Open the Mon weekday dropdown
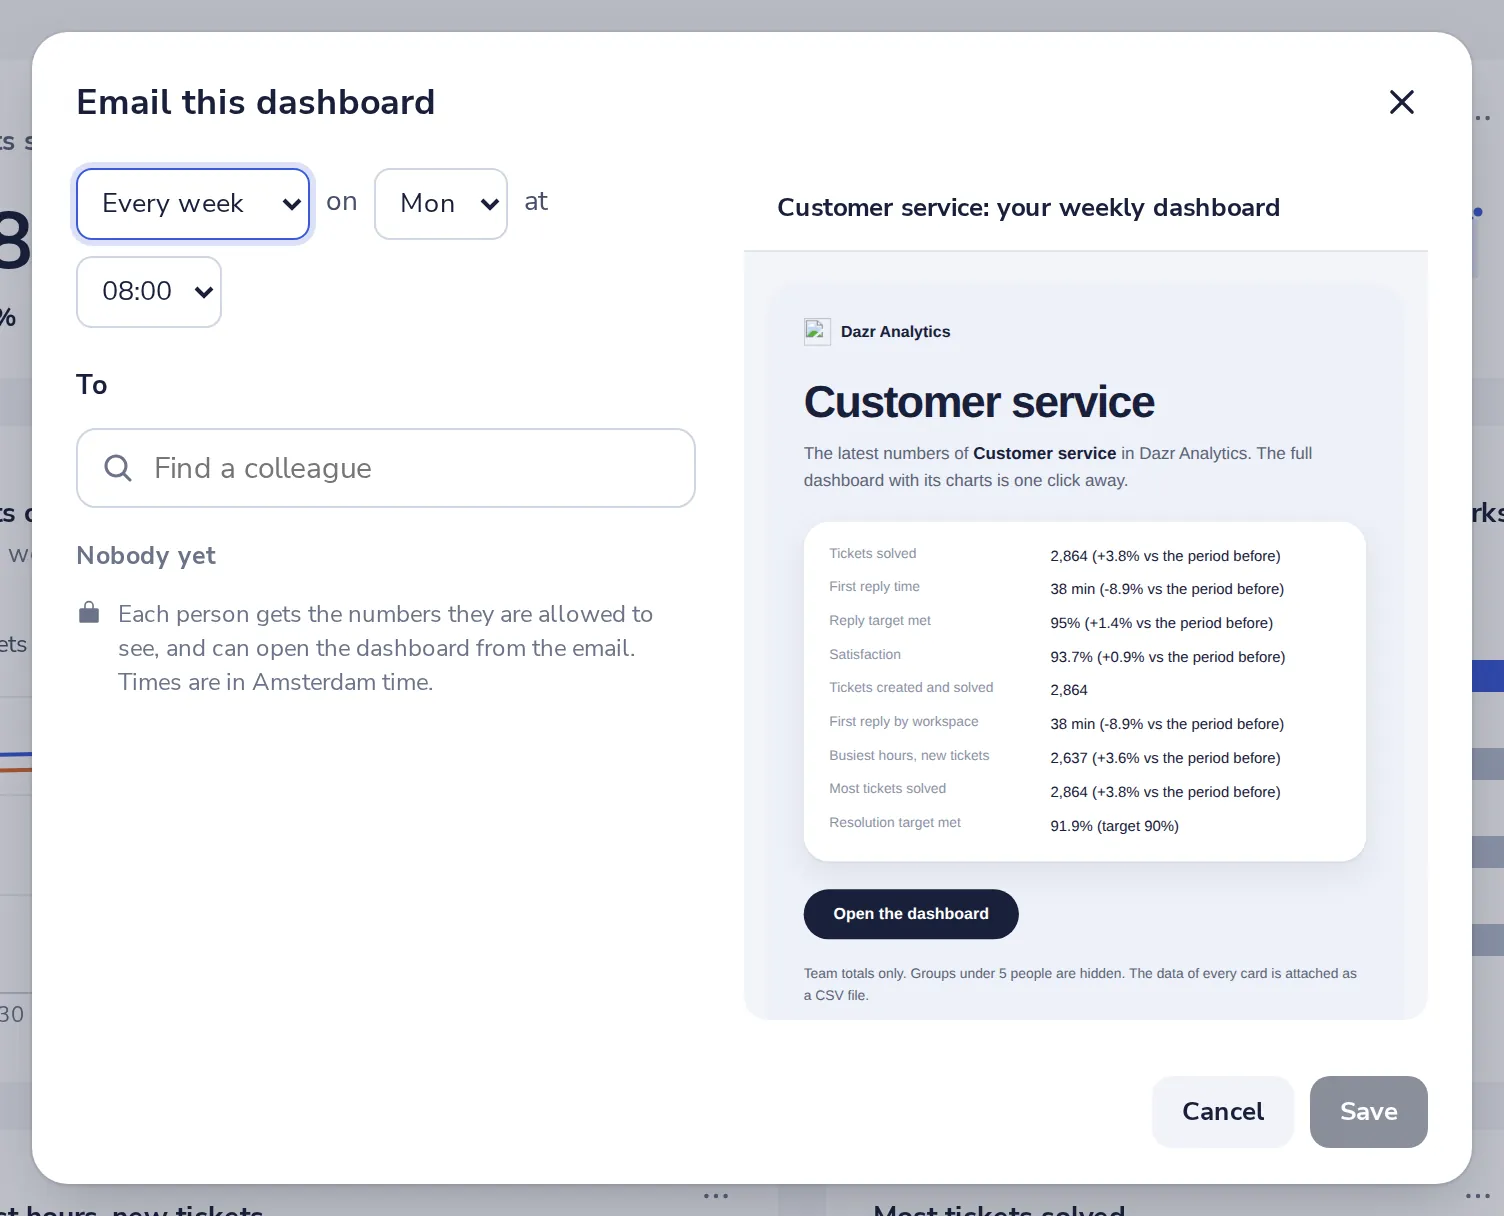The height and width of the screenshot is (1216, 1504). click(x=441, y=204)
